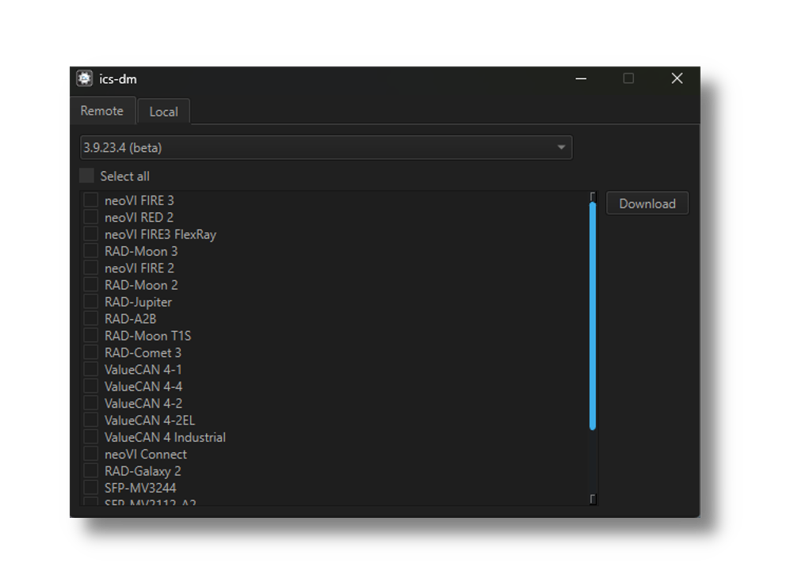Select the 'RAD-Jupiter' text label

[138, 302]
